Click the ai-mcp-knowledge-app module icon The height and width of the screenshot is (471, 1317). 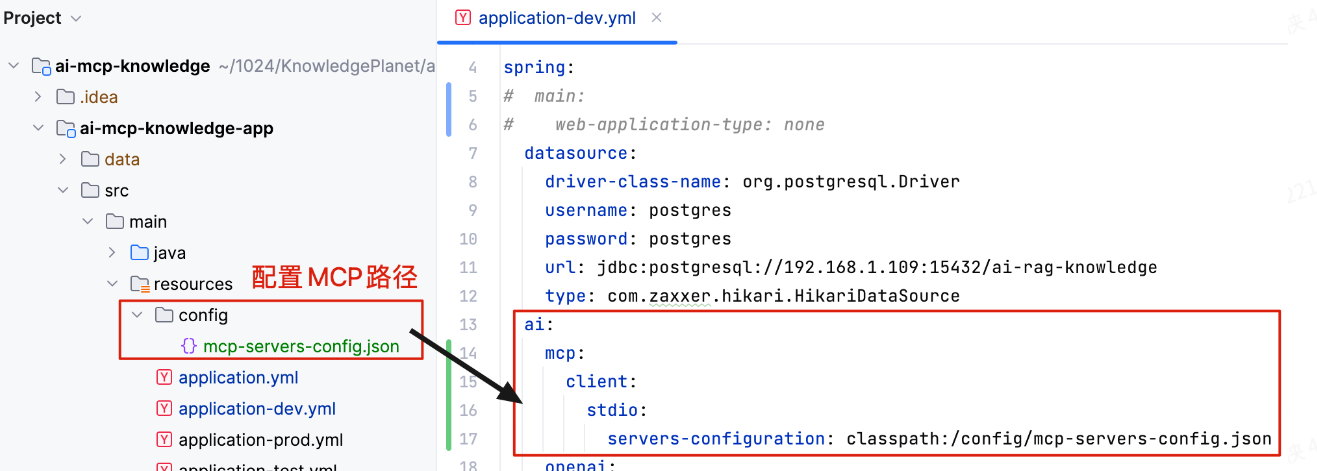coord(65,128)
